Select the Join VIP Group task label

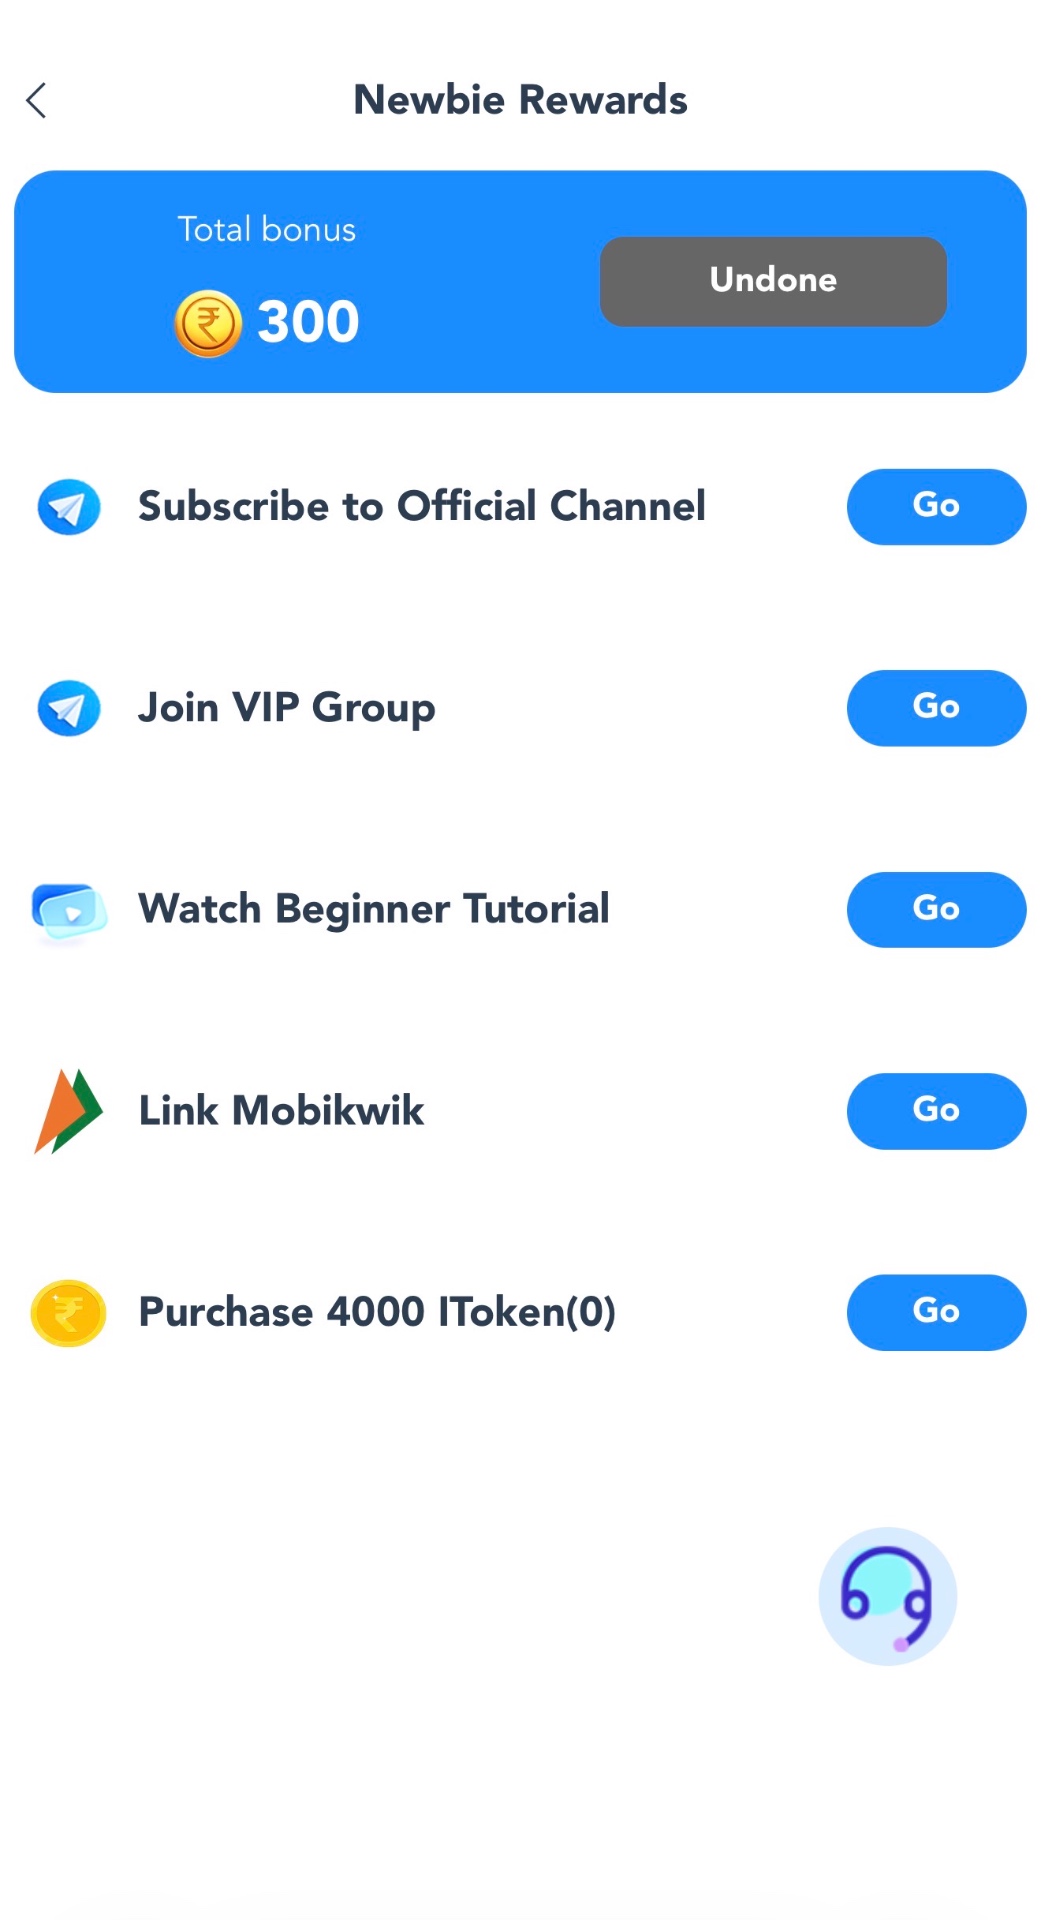point(287,708)
